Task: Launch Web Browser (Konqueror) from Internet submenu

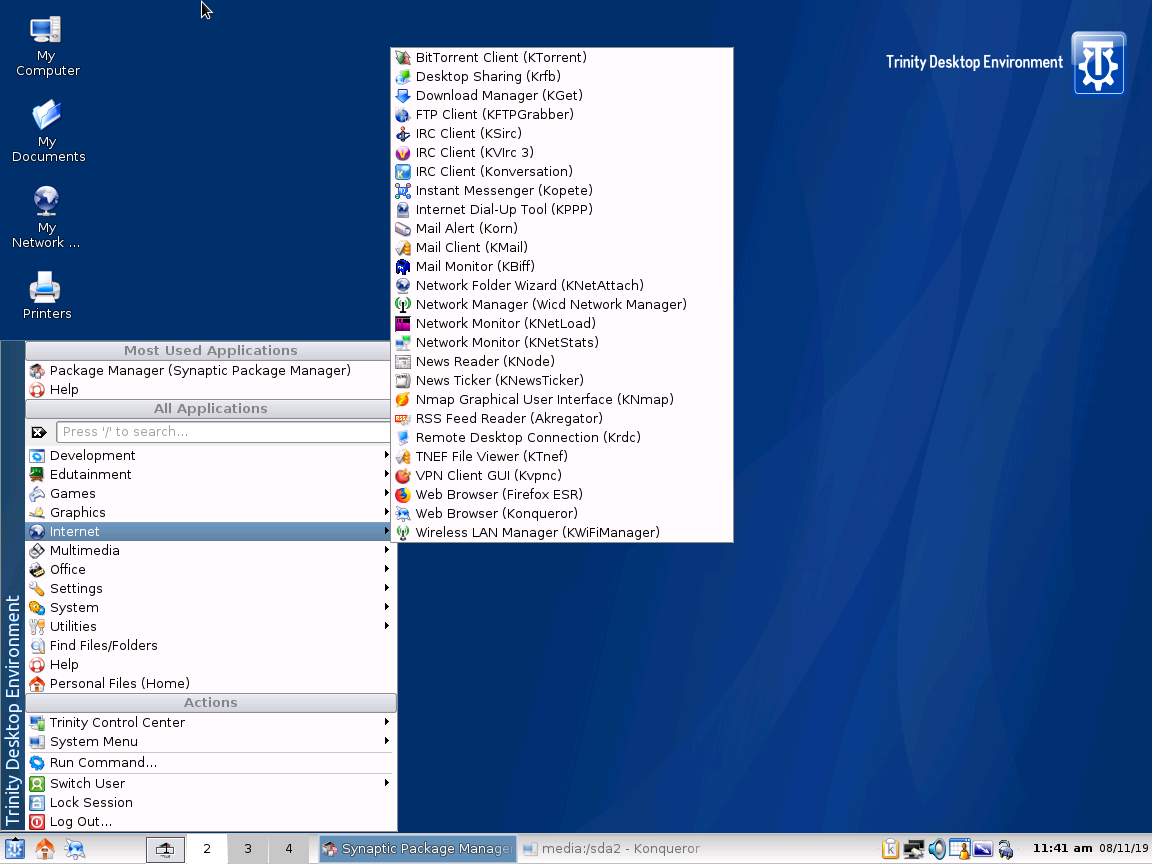Action: (562, 514)
